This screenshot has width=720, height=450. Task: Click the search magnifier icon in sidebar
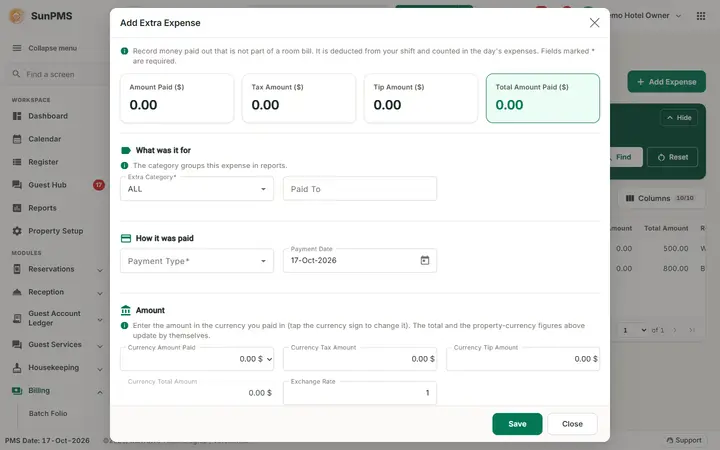coord(17,74)
